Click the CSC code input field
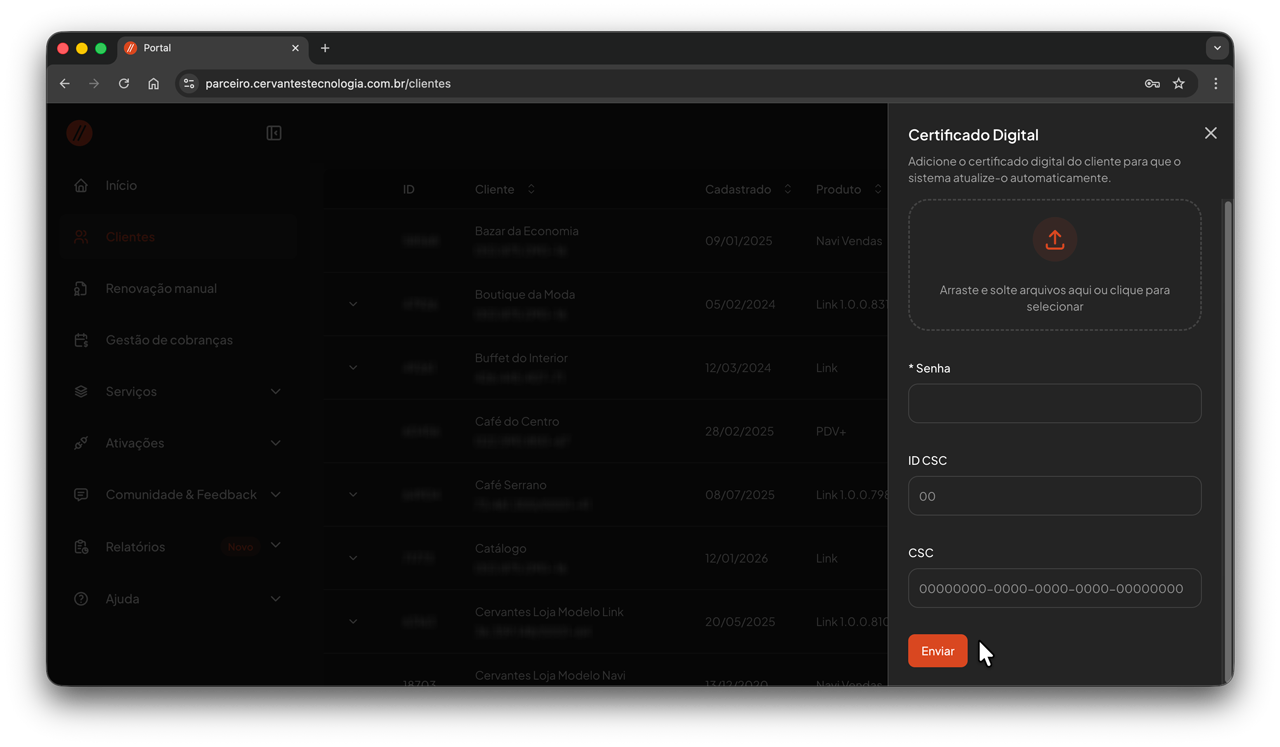The image size is (1280, 747). tap(1054, 589)
